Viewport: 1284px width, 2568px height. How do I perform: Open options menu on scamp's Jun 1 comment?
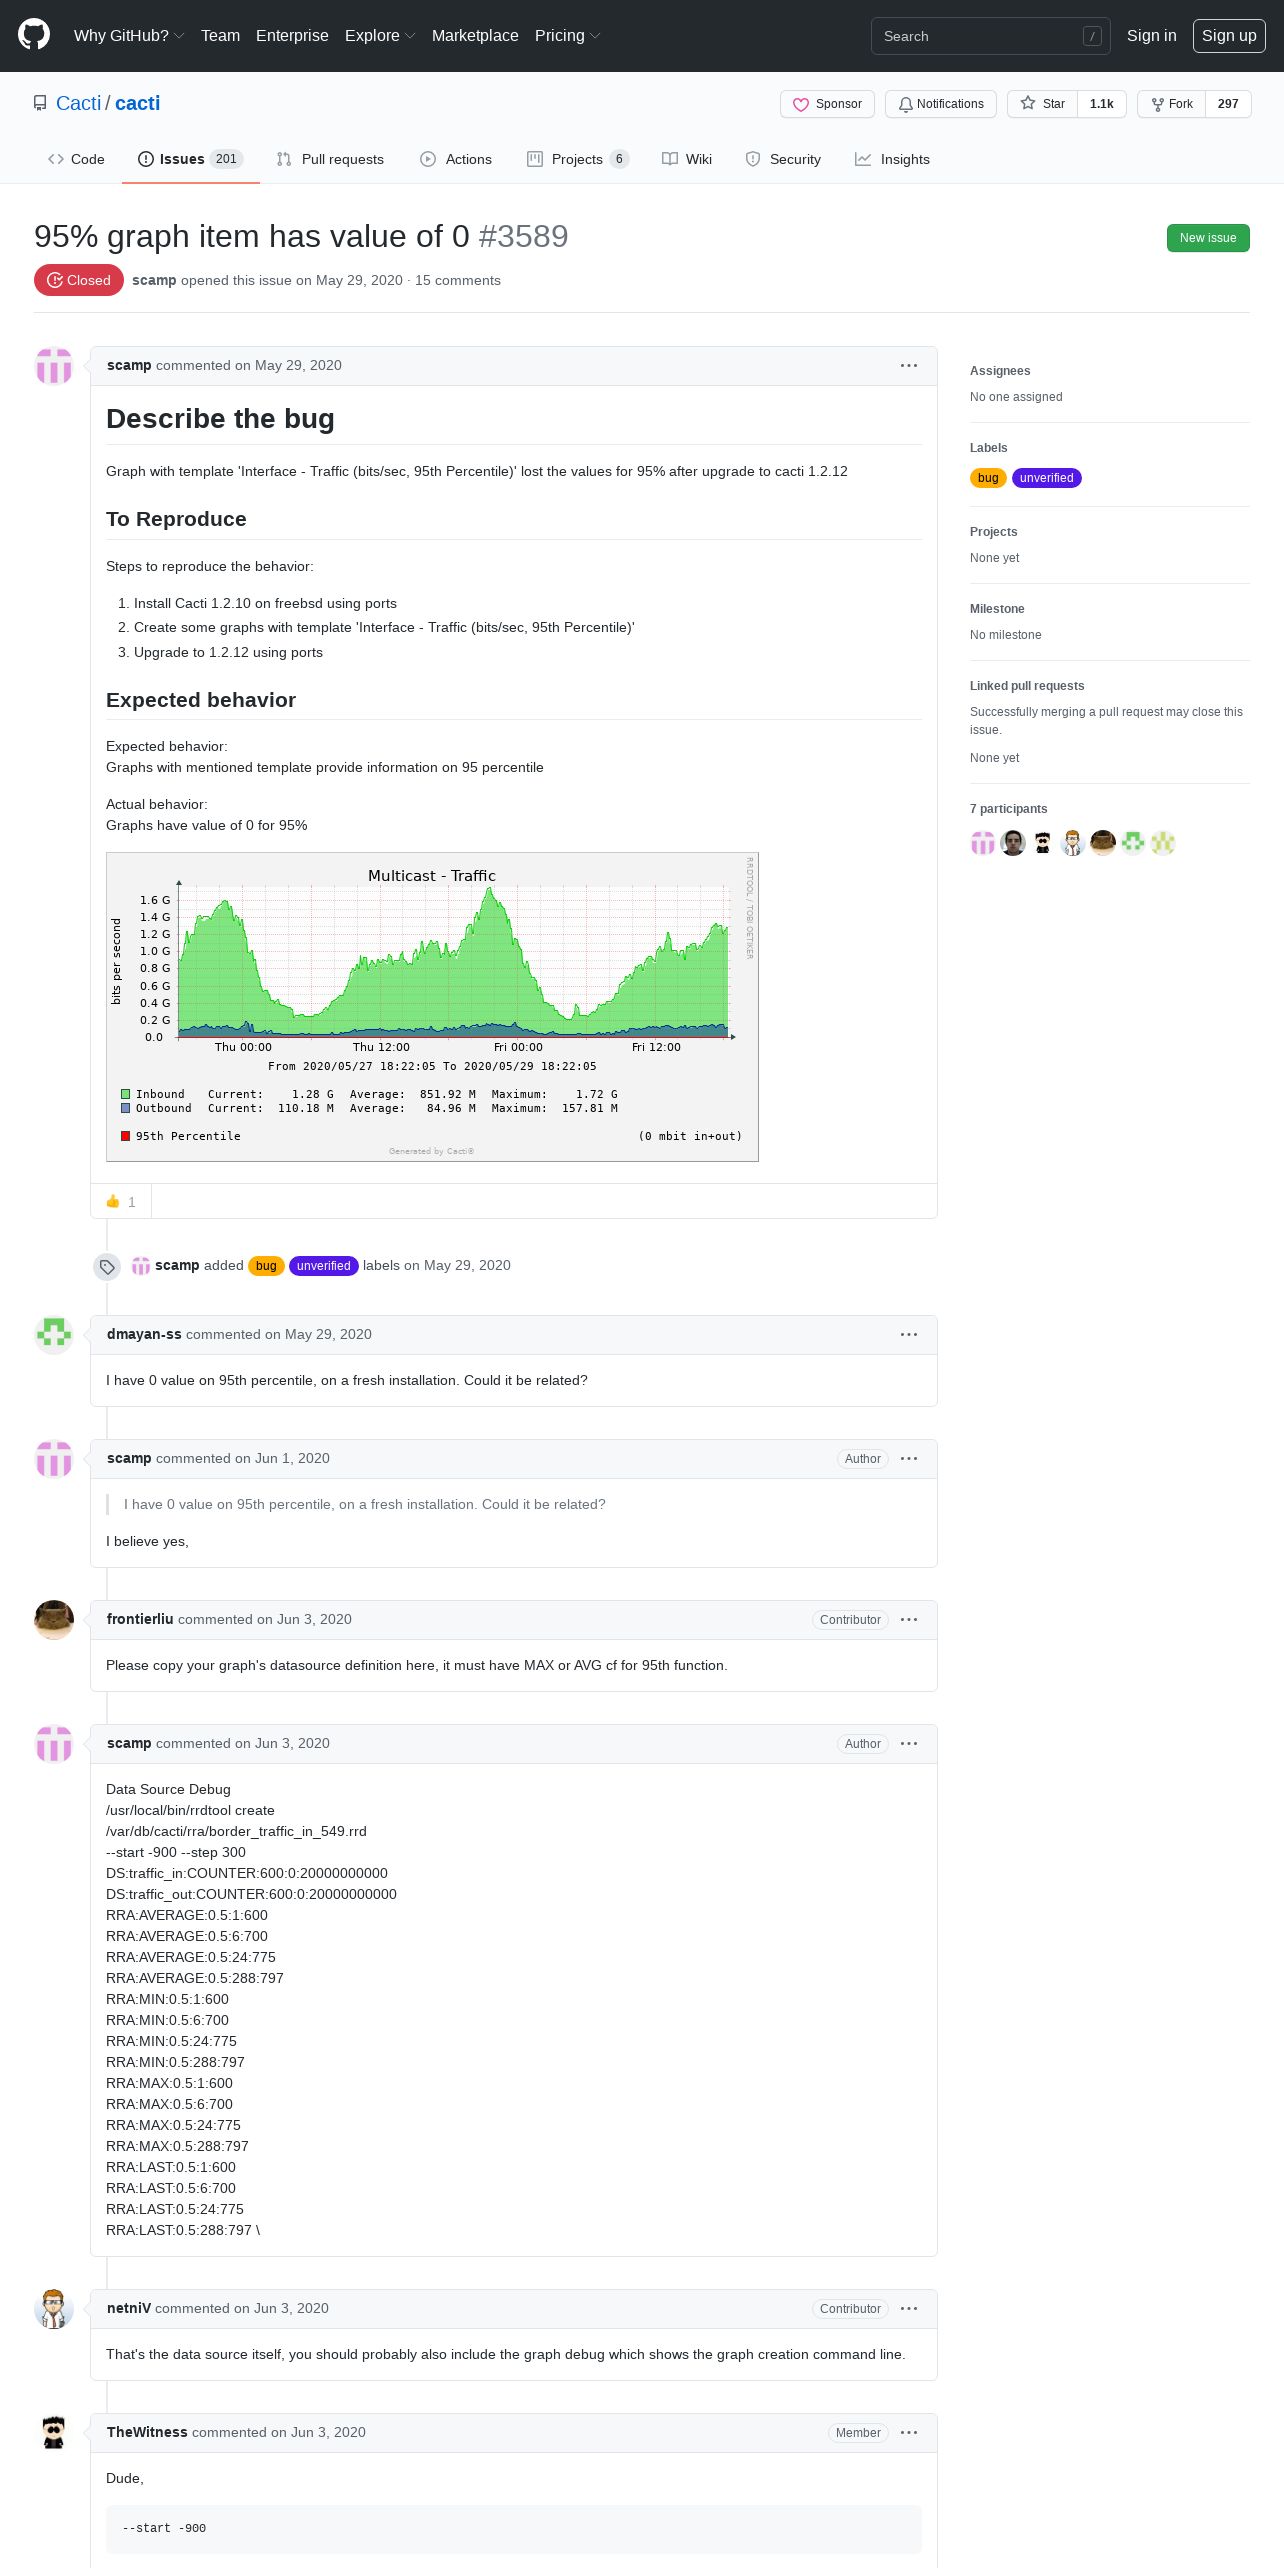[x=909, y=1459]
